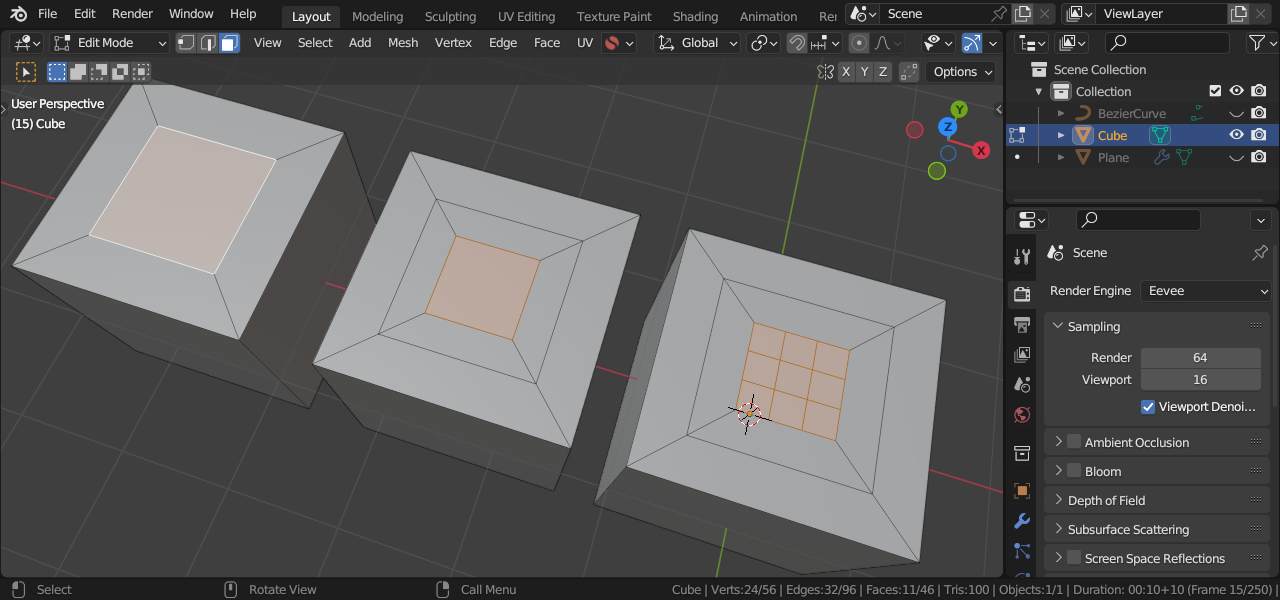This screenshot has width=1280, height=600.
Task: Open the outliner filter dropdown
Action: coord(1262,43)
